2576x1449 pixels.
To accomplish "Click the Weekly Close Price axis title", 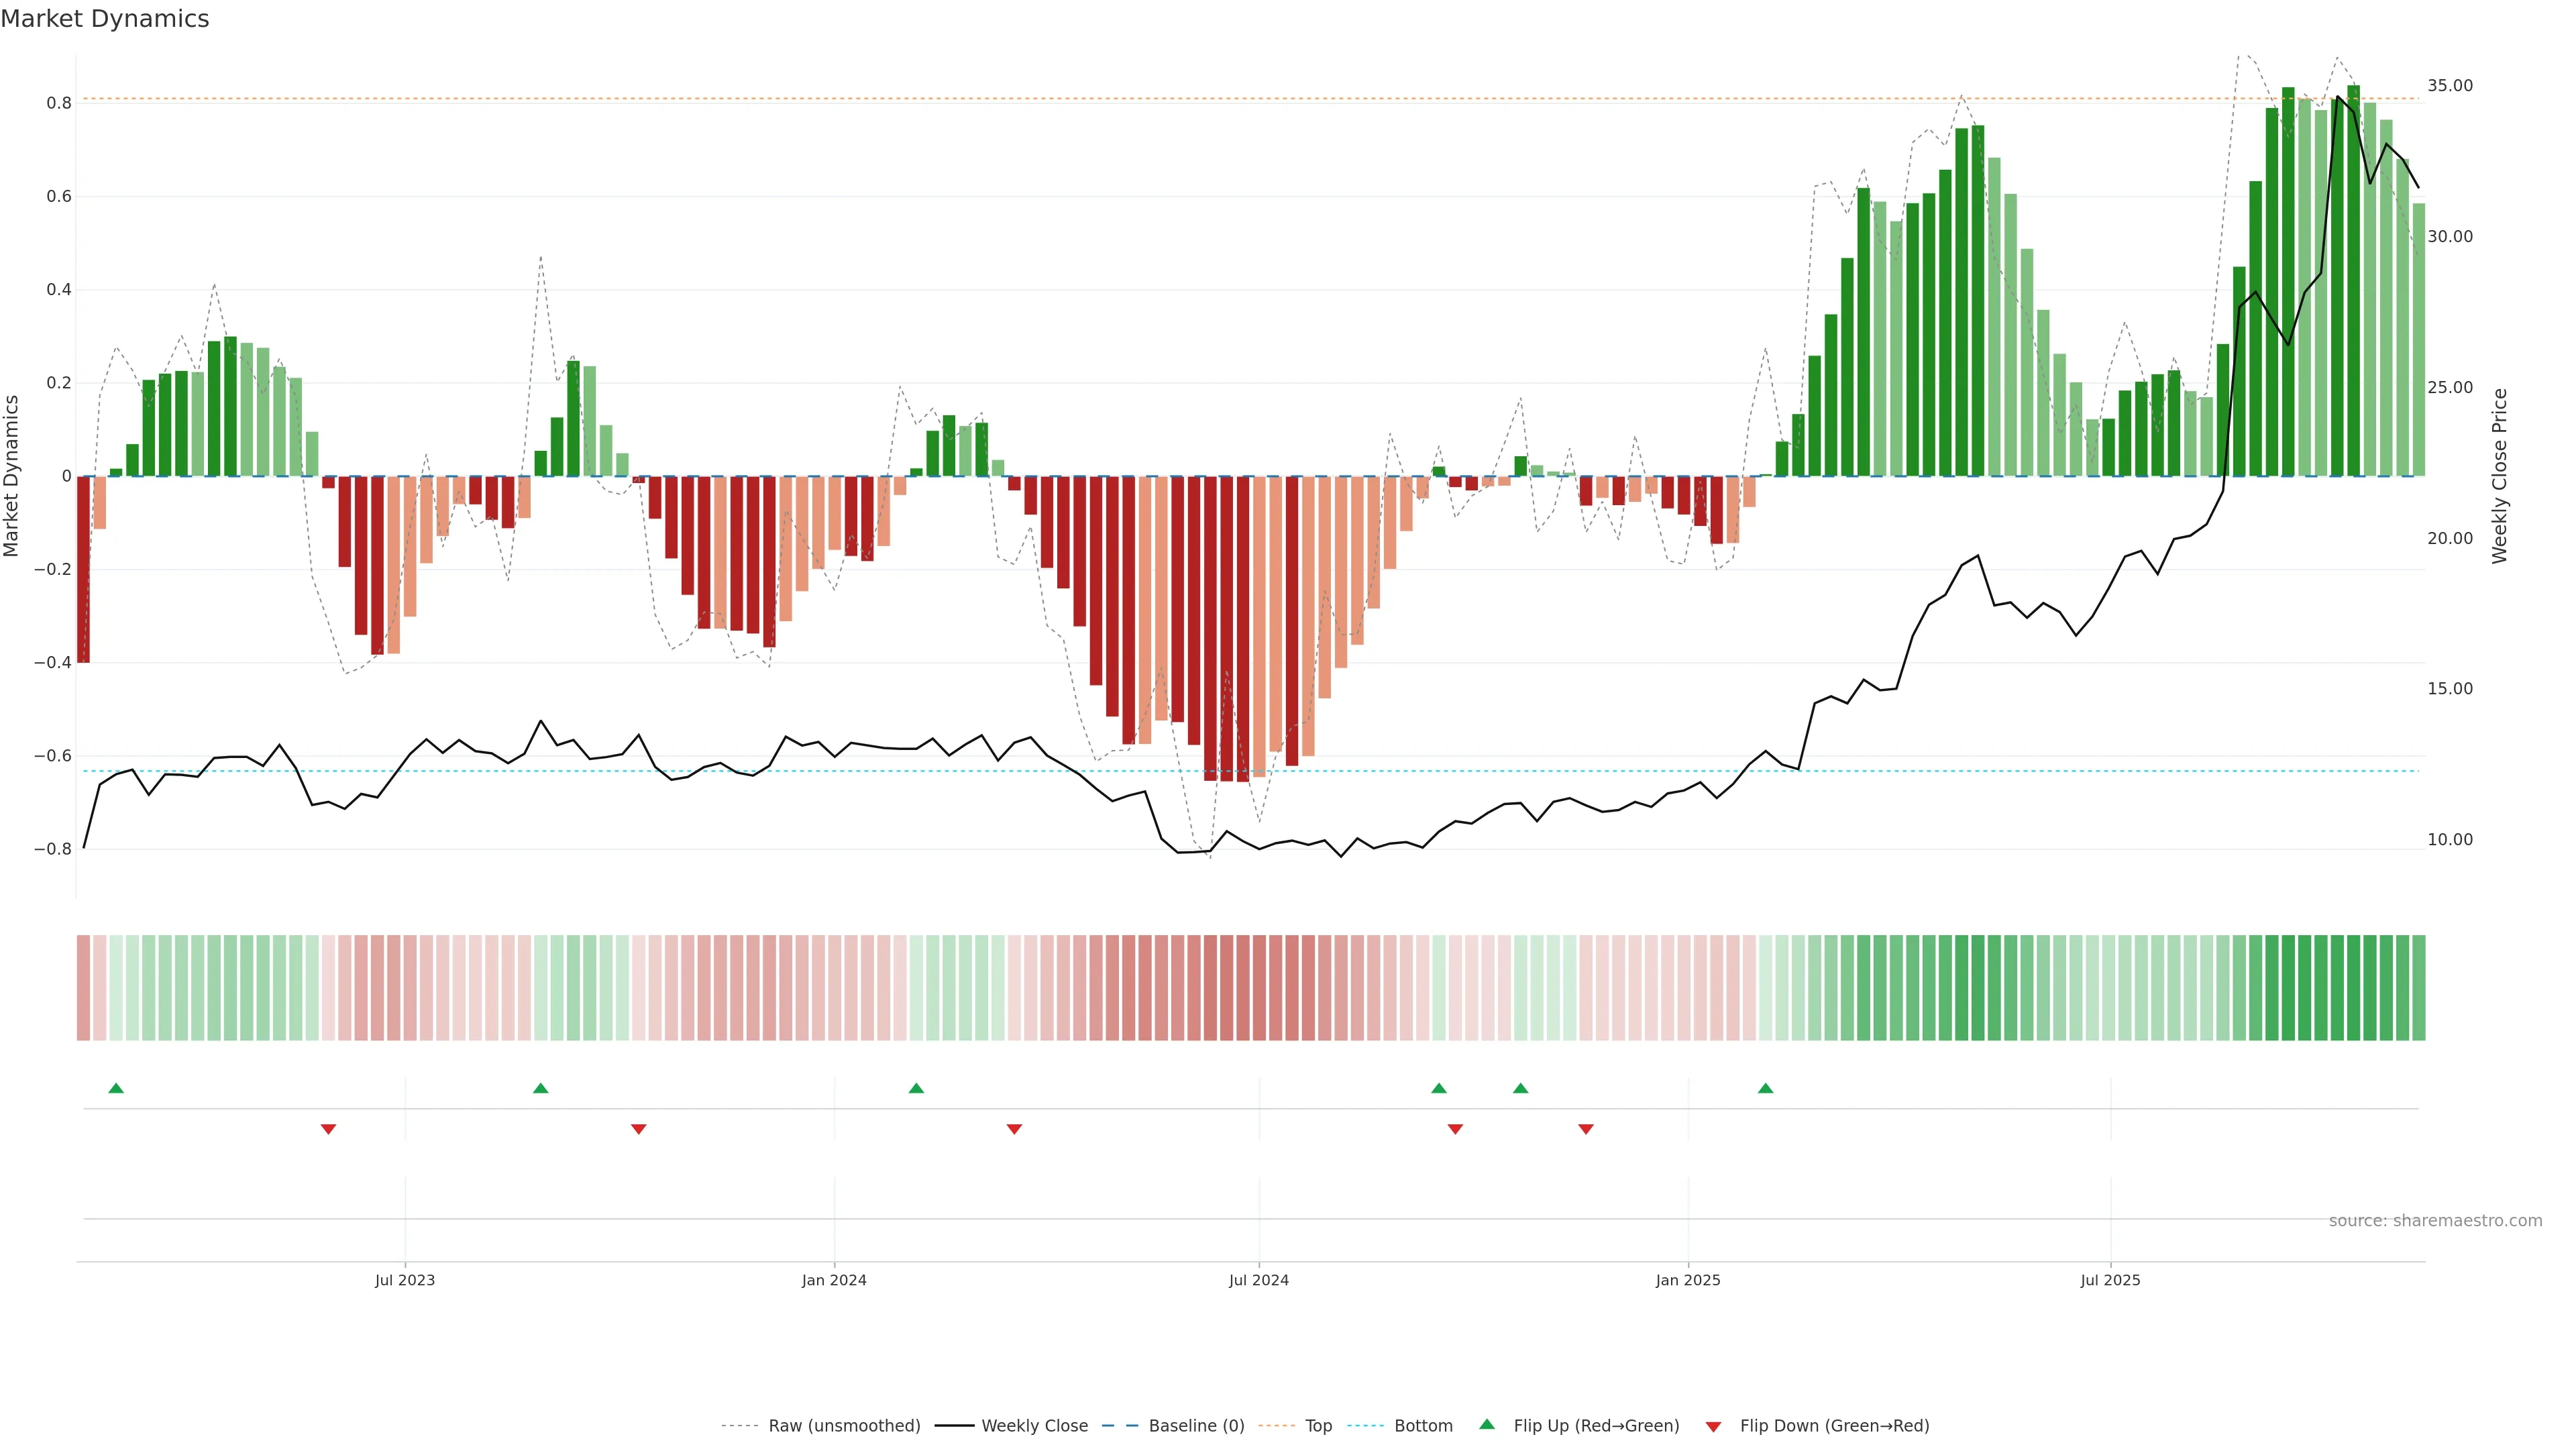I will point(2499,476).
